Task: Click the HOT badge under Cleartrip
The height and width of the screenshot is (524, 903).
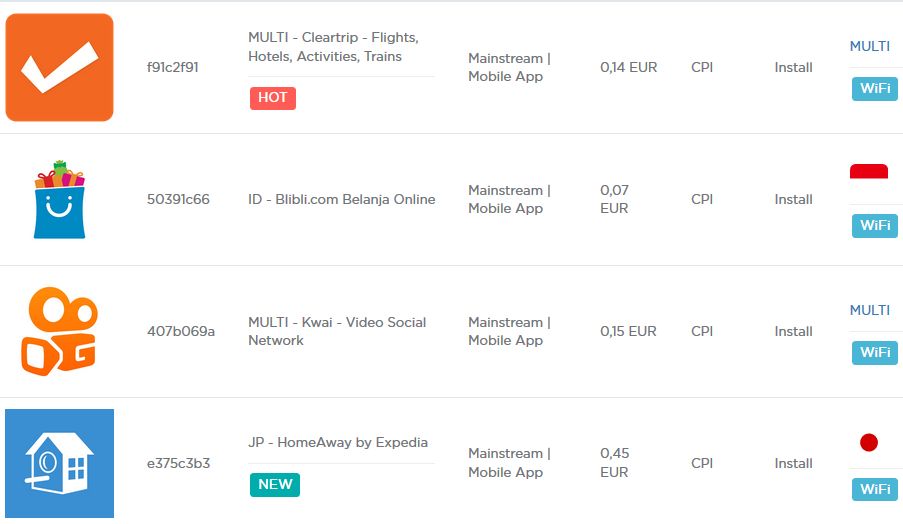Action: click(x=272, y=98)
